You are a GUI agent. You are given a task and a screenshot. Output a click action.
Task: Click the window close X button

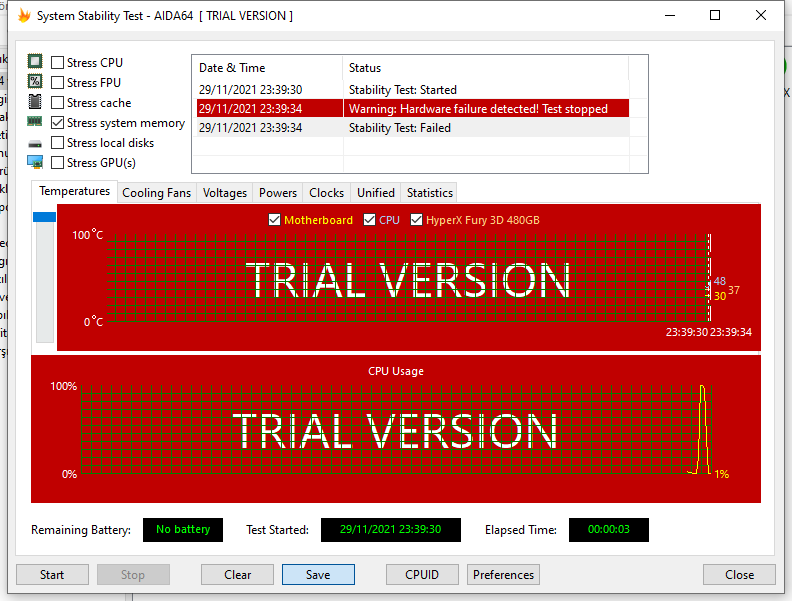(x=761, y=16)
